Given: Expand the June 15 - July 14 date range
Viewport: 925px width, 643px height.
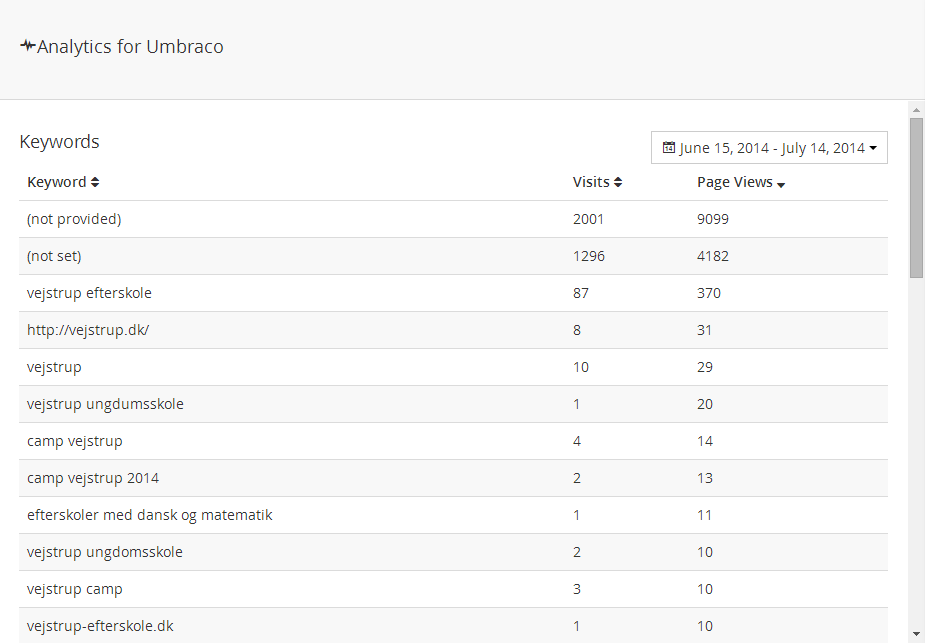Looking at the screenshot, I should [x=771, y=148].
